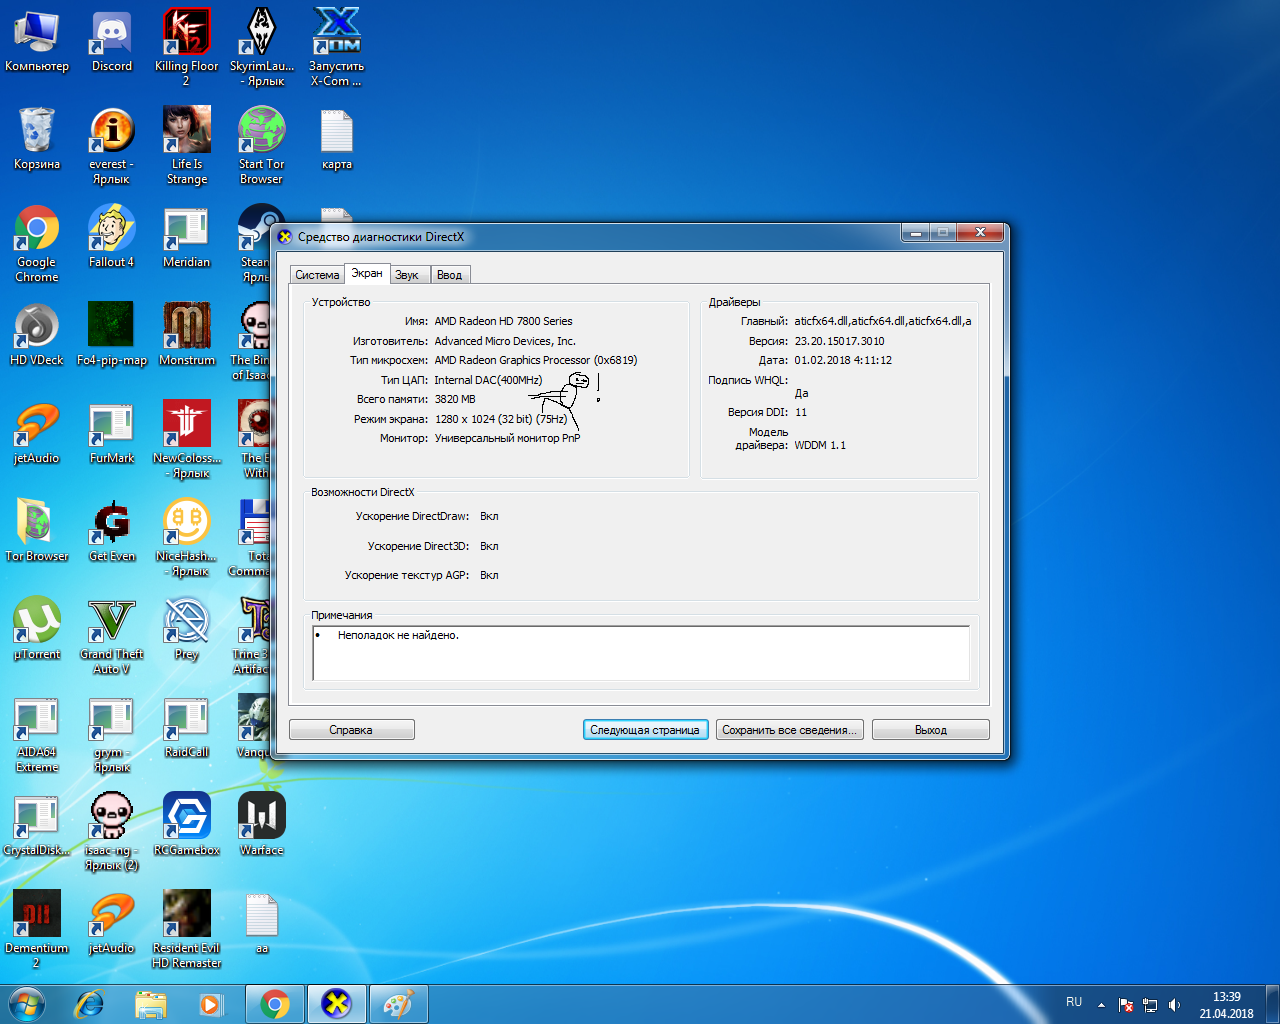This screenshot has height=1024, width=1280.
Task: Click the Запустить X-Com shortcut
Action: (x=337, y=47)
